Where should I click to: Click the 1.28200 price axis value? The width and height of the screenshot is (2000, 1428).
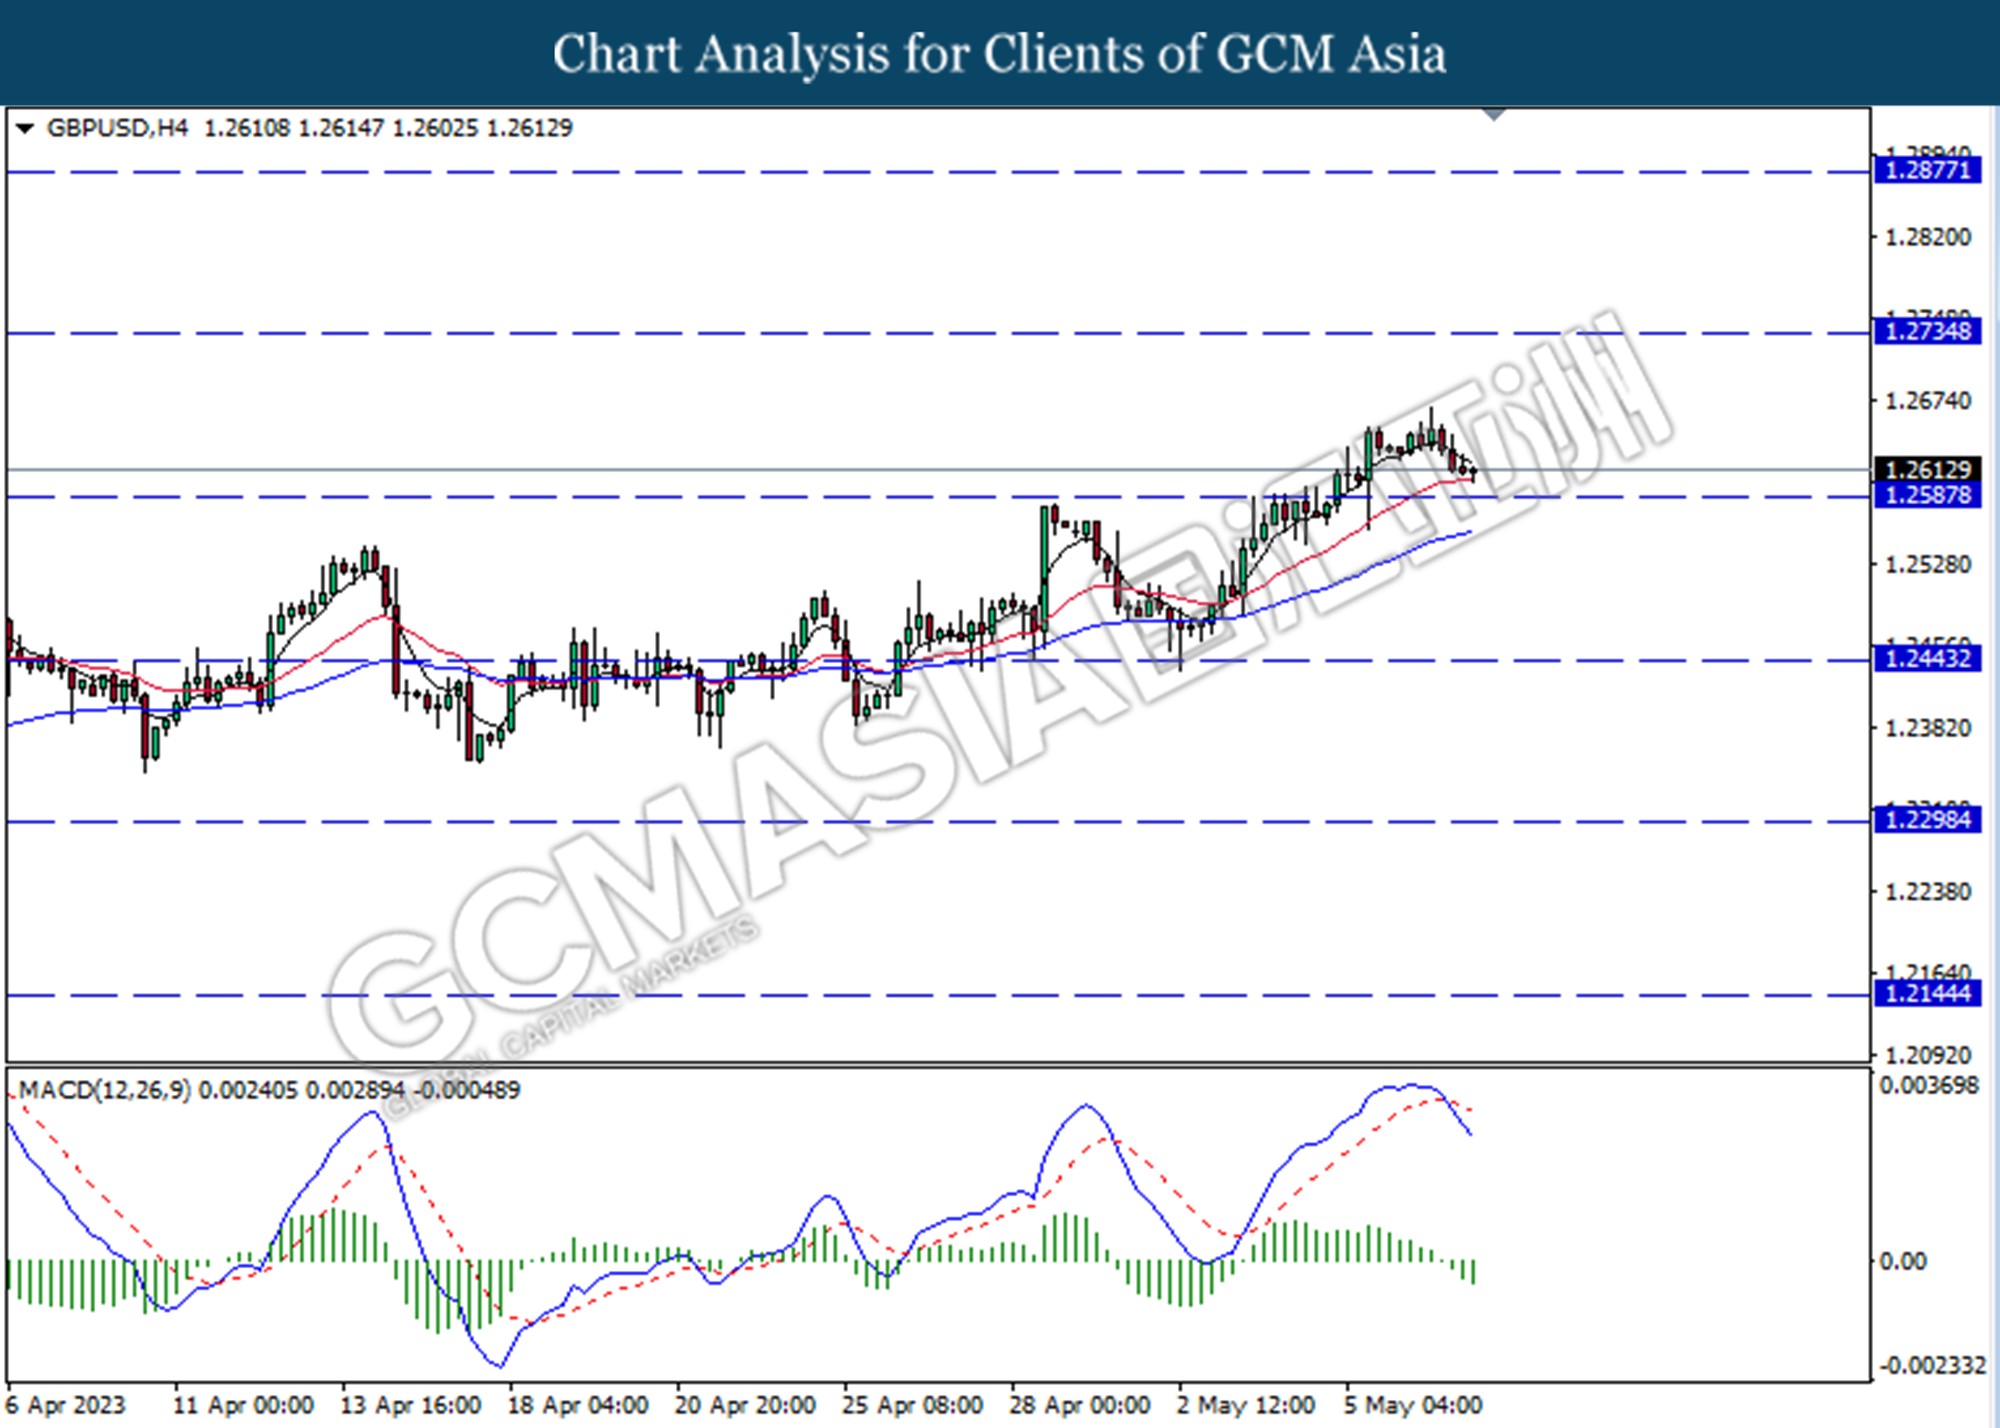1927,237
